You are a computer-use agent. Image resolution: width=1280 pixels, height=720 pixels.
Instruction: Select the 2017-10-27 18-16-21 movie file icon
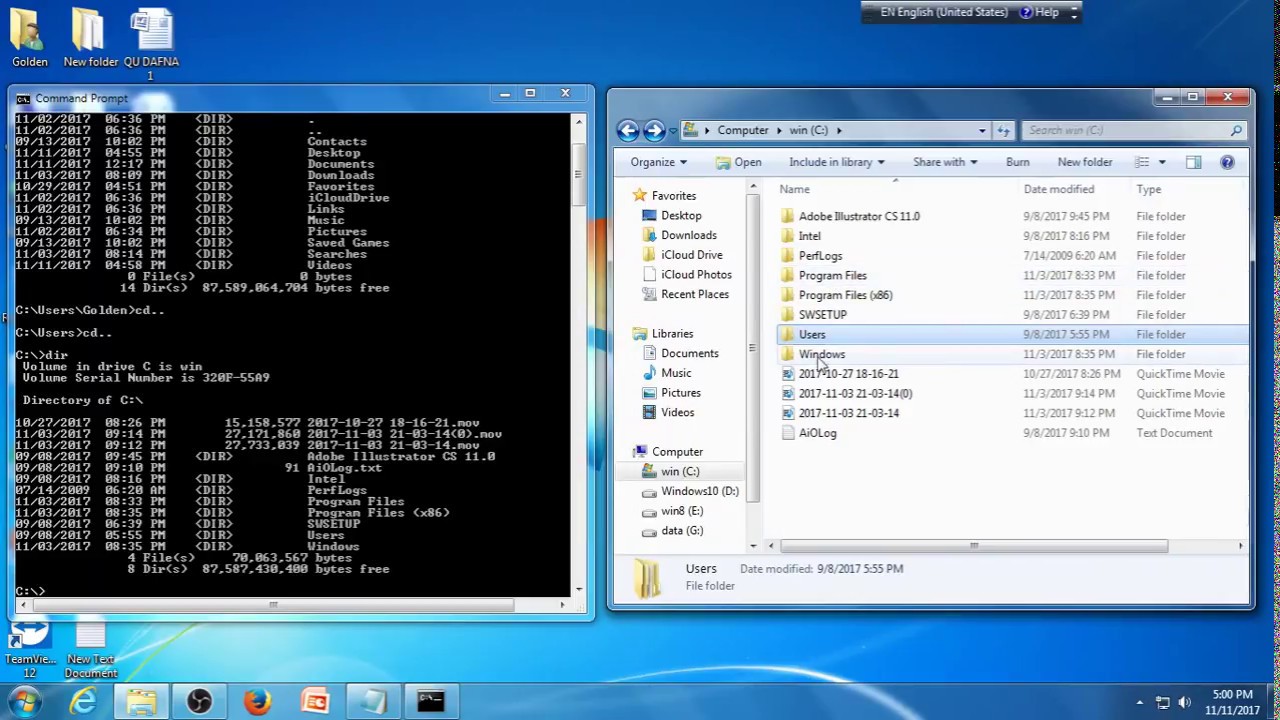tap(788, 374)
